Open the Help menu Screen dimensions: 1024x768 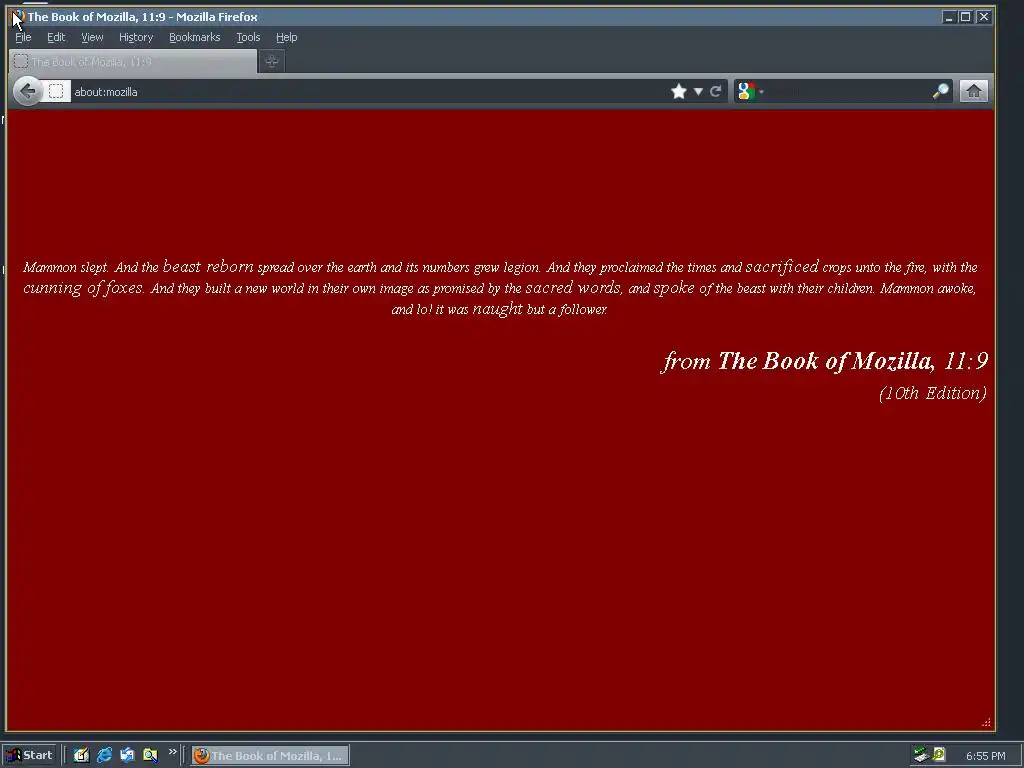click(286, 37)
